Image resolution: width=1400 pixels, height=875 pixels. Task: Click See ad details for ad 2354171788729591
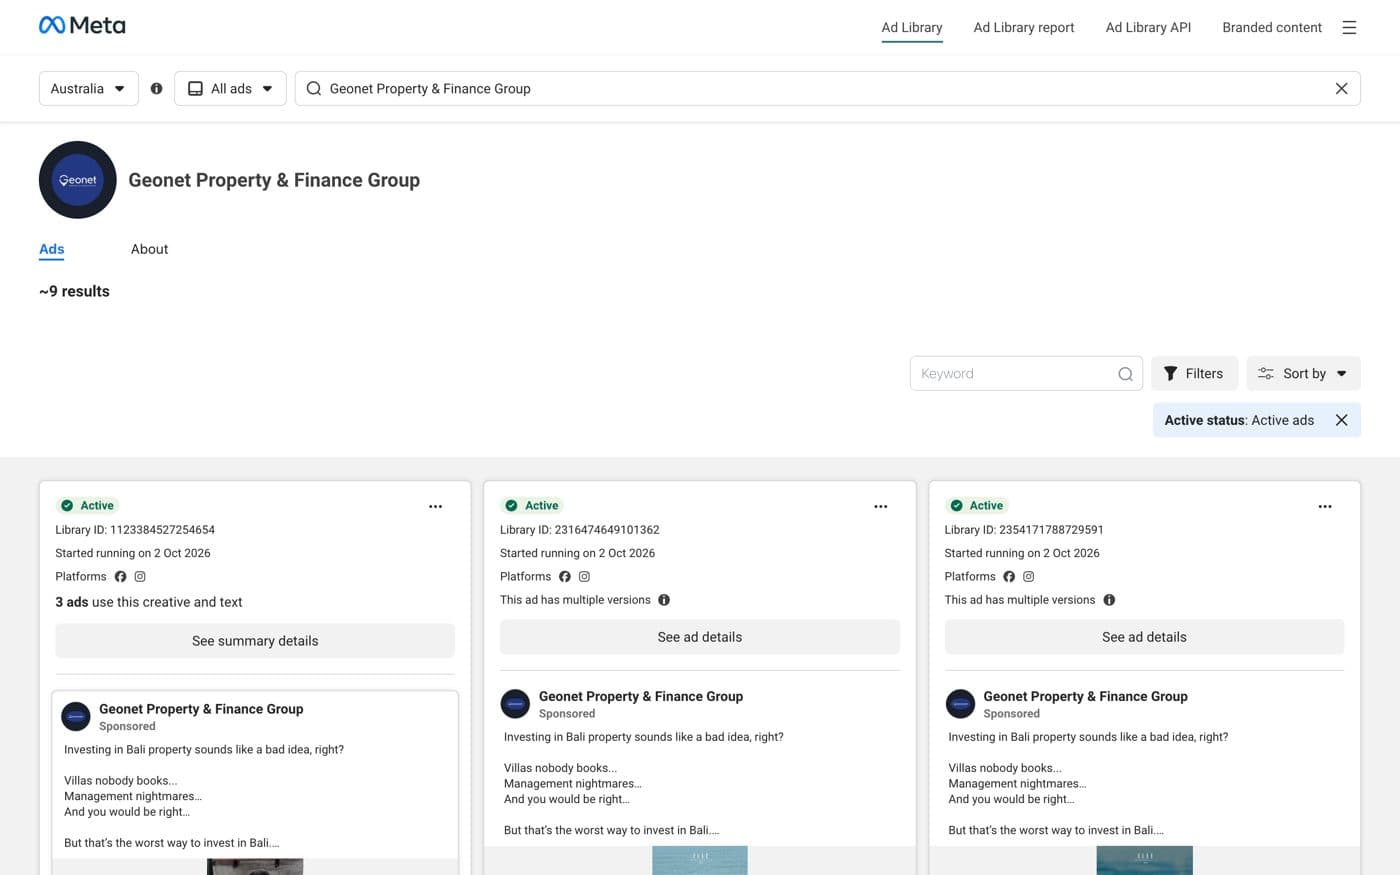coord(1144,637)
